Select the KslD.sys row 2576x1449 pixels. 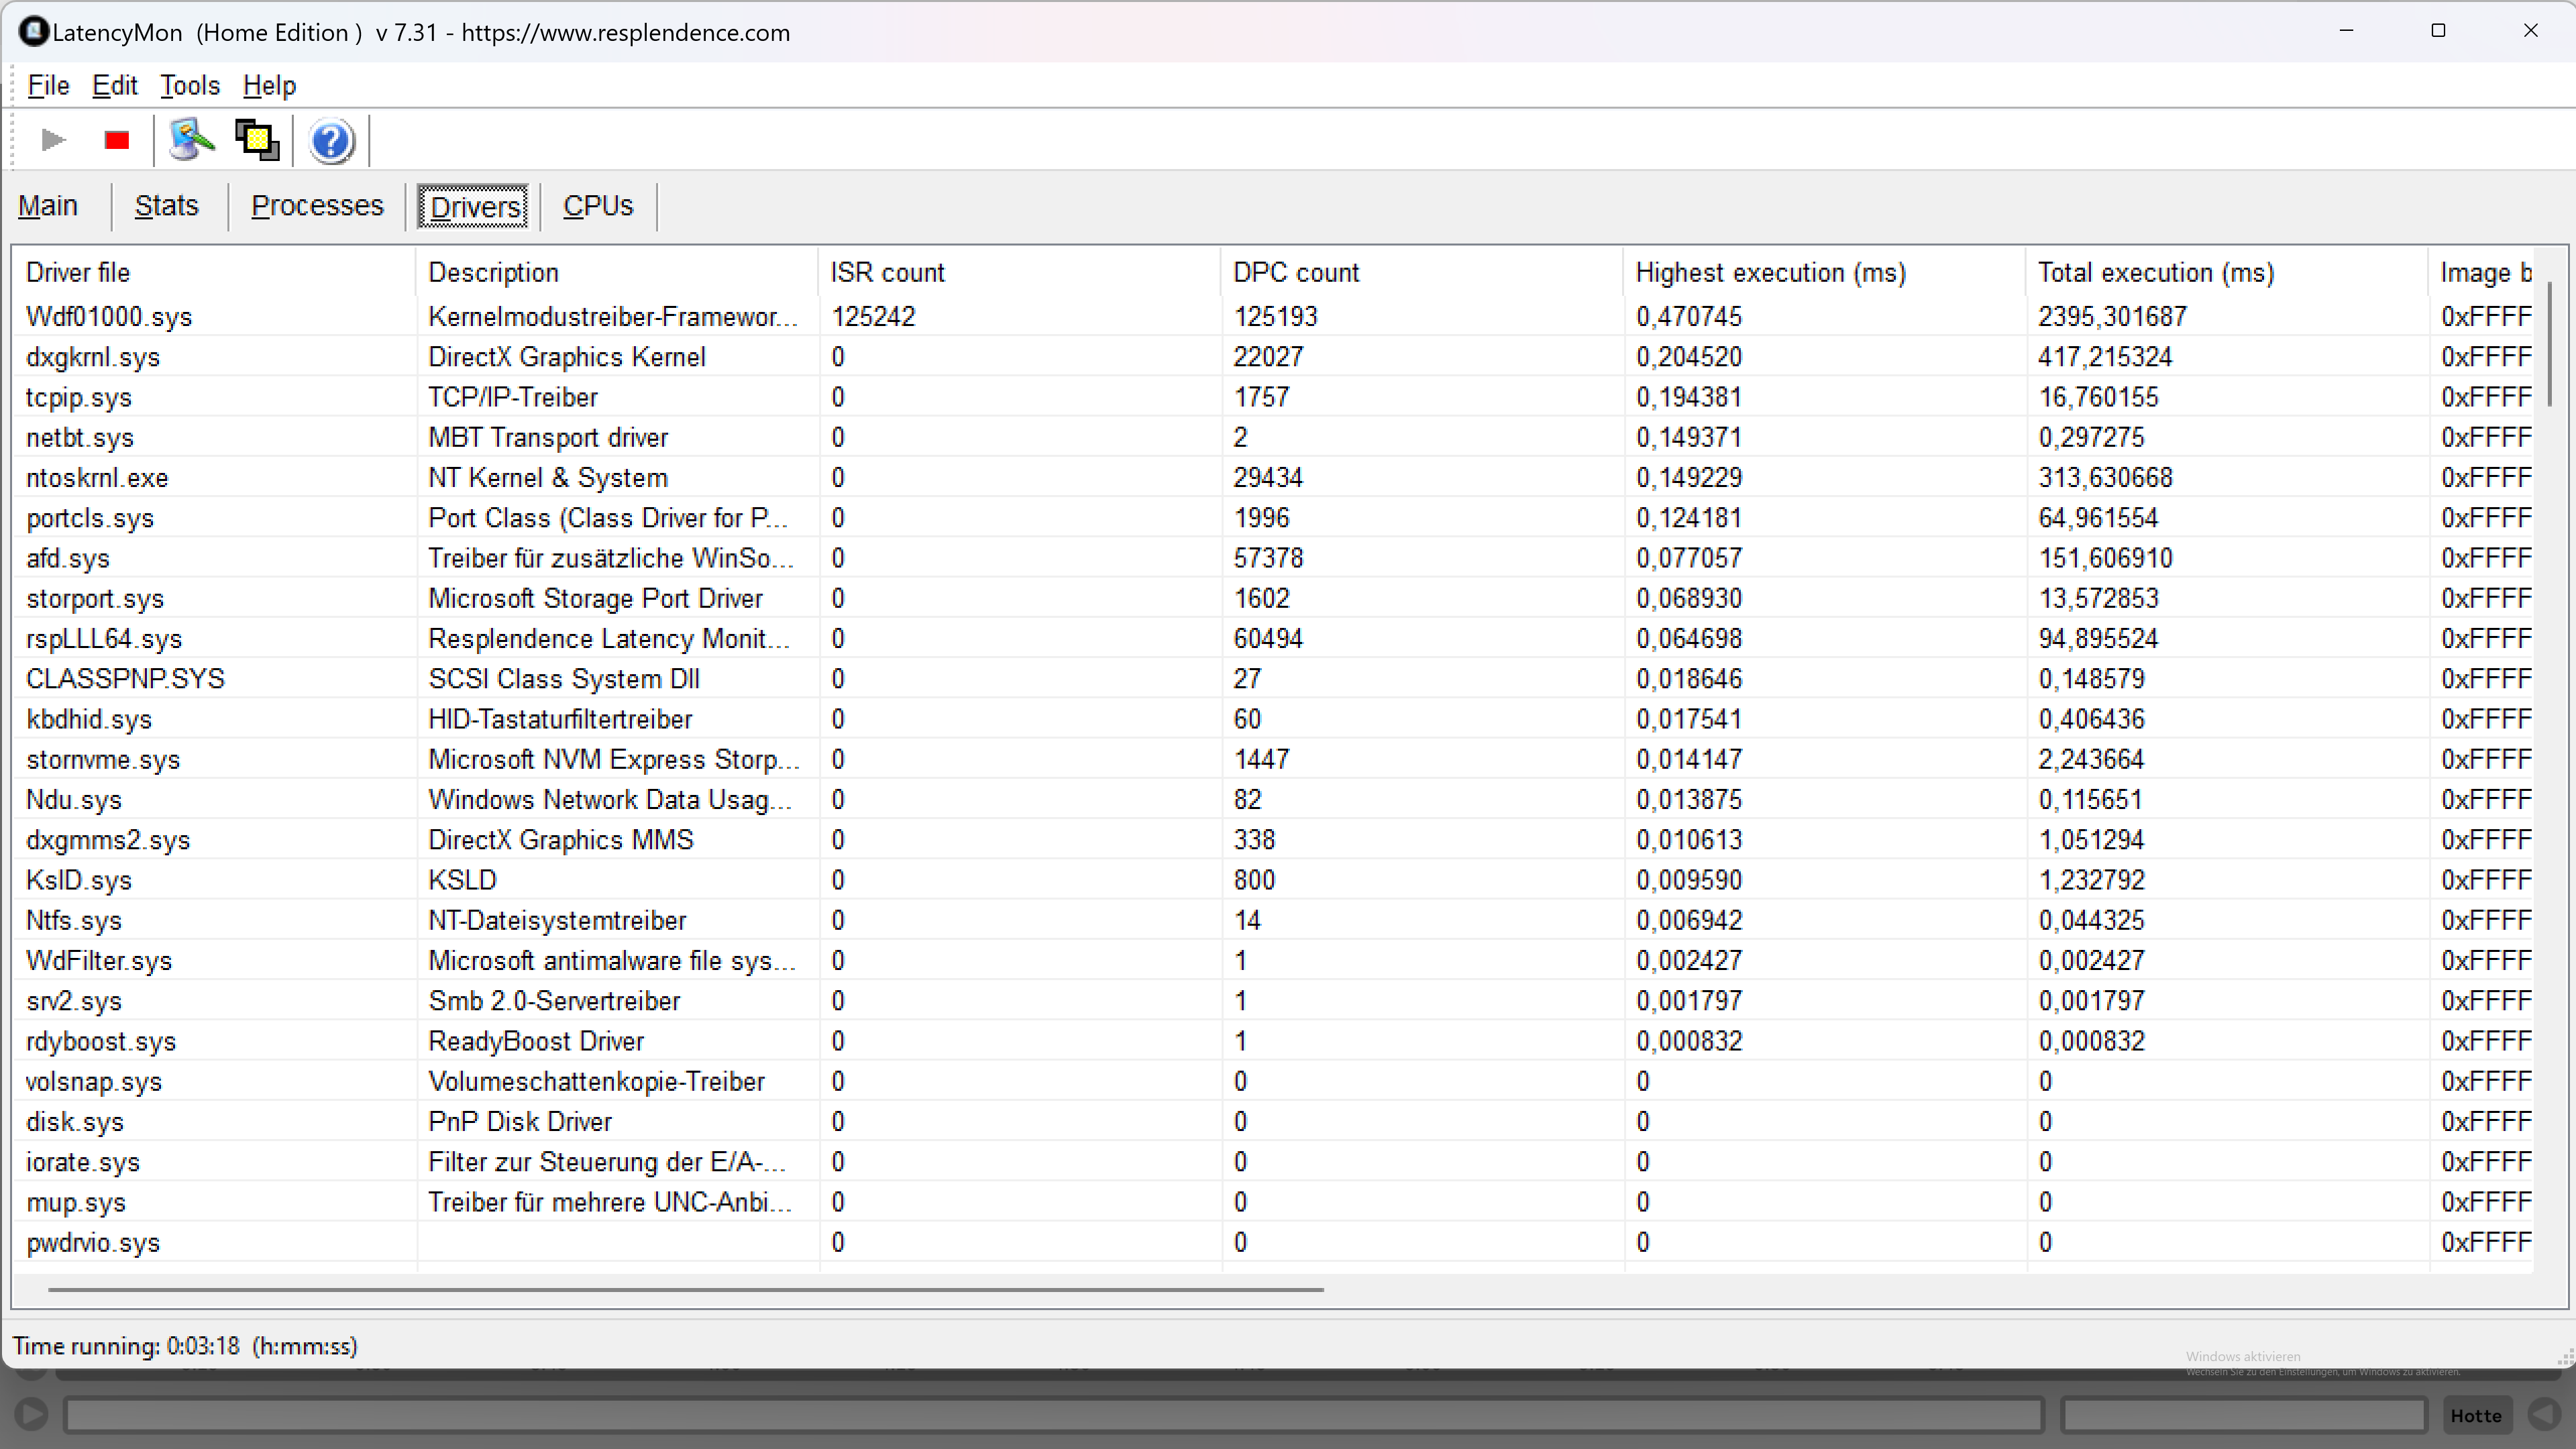1273,880
